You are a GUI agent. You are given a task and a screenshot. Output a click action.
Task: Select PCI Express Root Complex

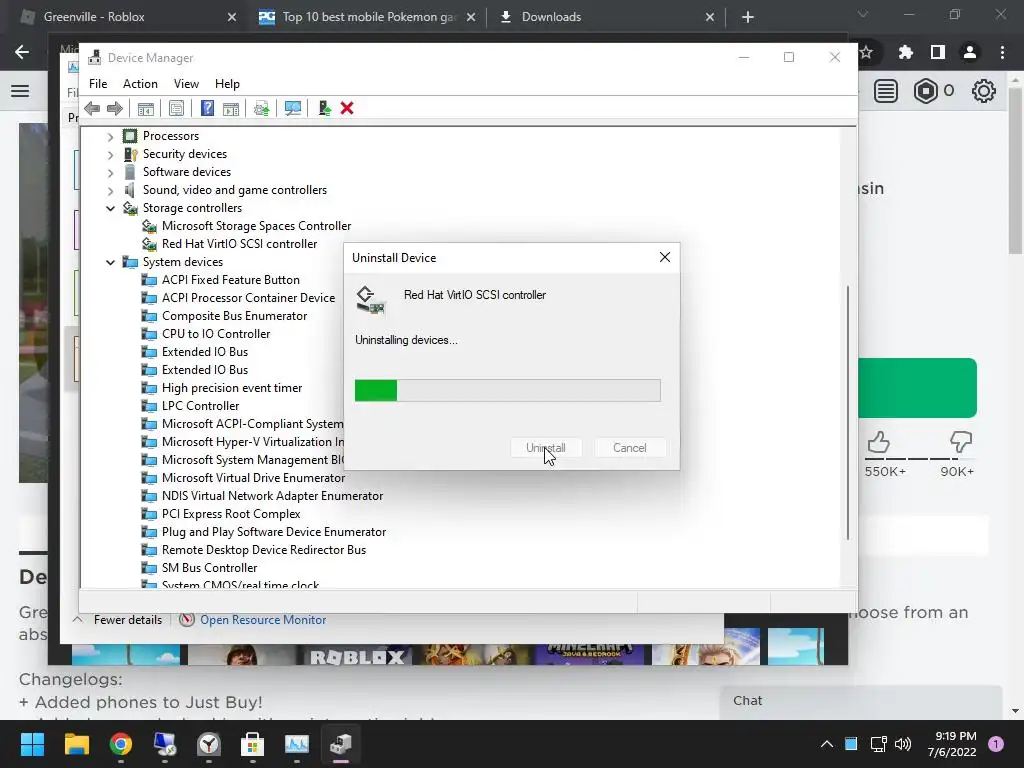point(231,514)
